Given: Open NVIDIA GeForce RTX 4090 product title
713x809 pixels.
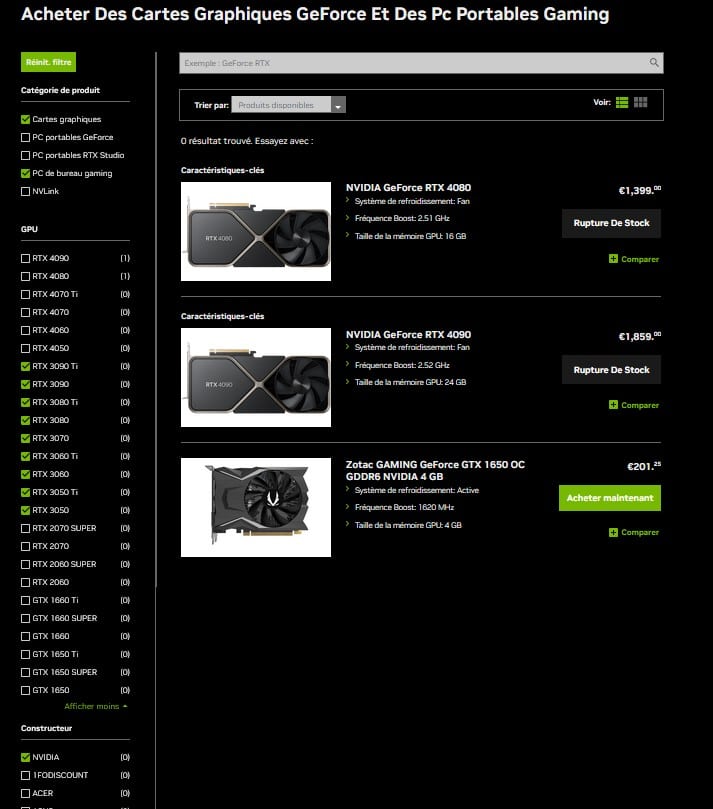Looking at the screenshot, I should [x=408, y=334].
